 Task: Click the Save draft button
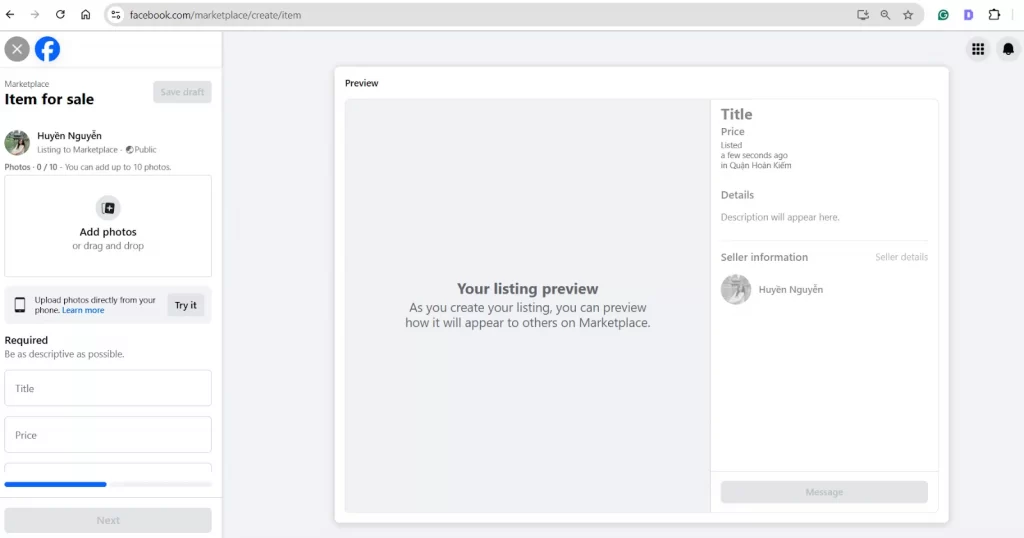[182, 92]
